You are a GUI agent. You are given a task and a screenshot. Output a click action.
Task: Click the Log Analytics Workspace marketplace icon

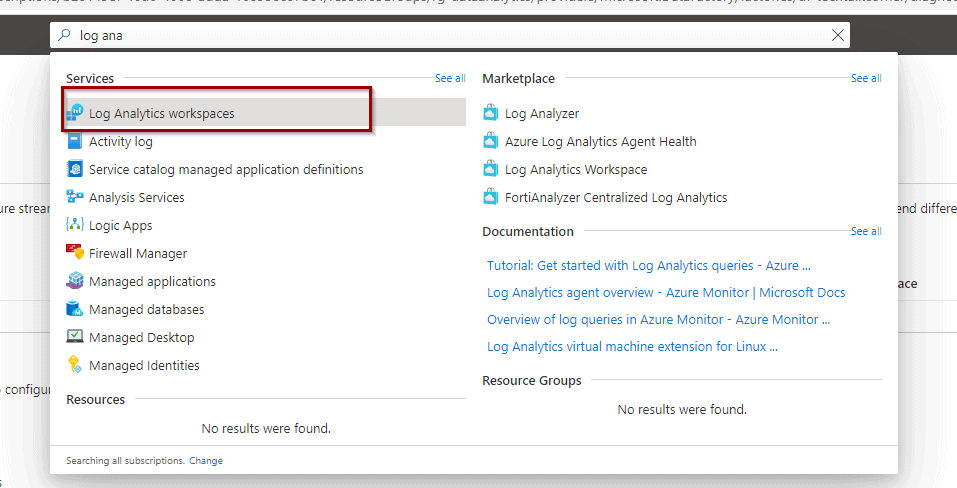tap(491, 169)
